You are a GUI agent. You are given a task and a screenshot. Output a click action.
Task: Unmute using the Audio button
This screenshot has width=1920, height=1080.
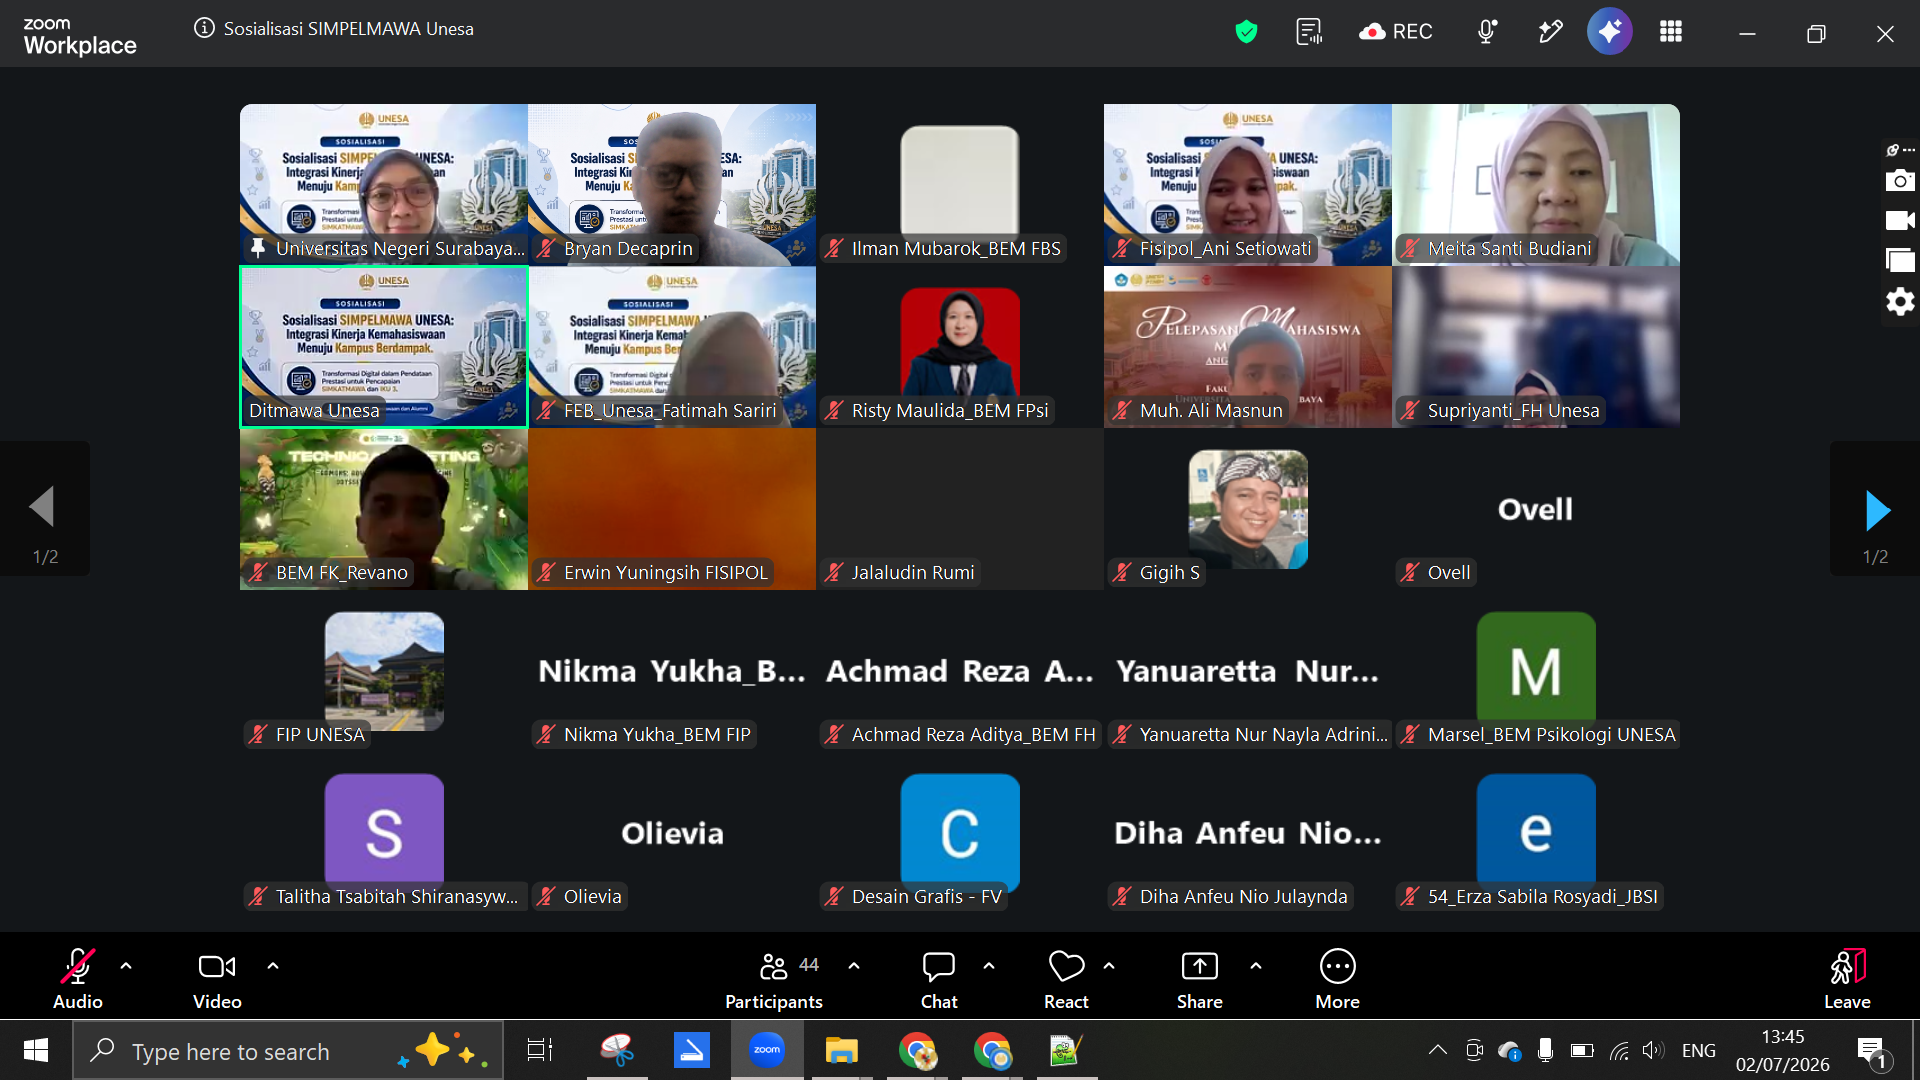click(78, 980)
